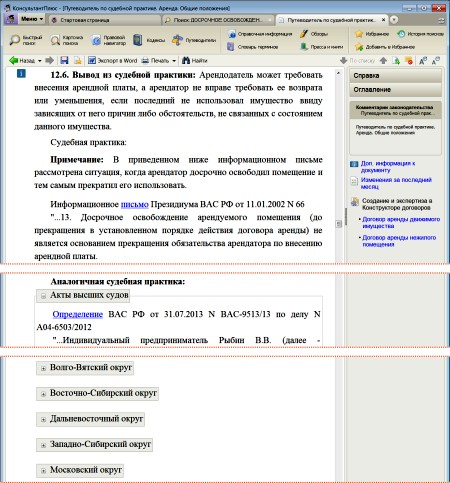Image resolution: width=450 pixels, height=483 pixels.
Task: Open Печать options dropdown arrow
Action: click(x=174, y=61)
